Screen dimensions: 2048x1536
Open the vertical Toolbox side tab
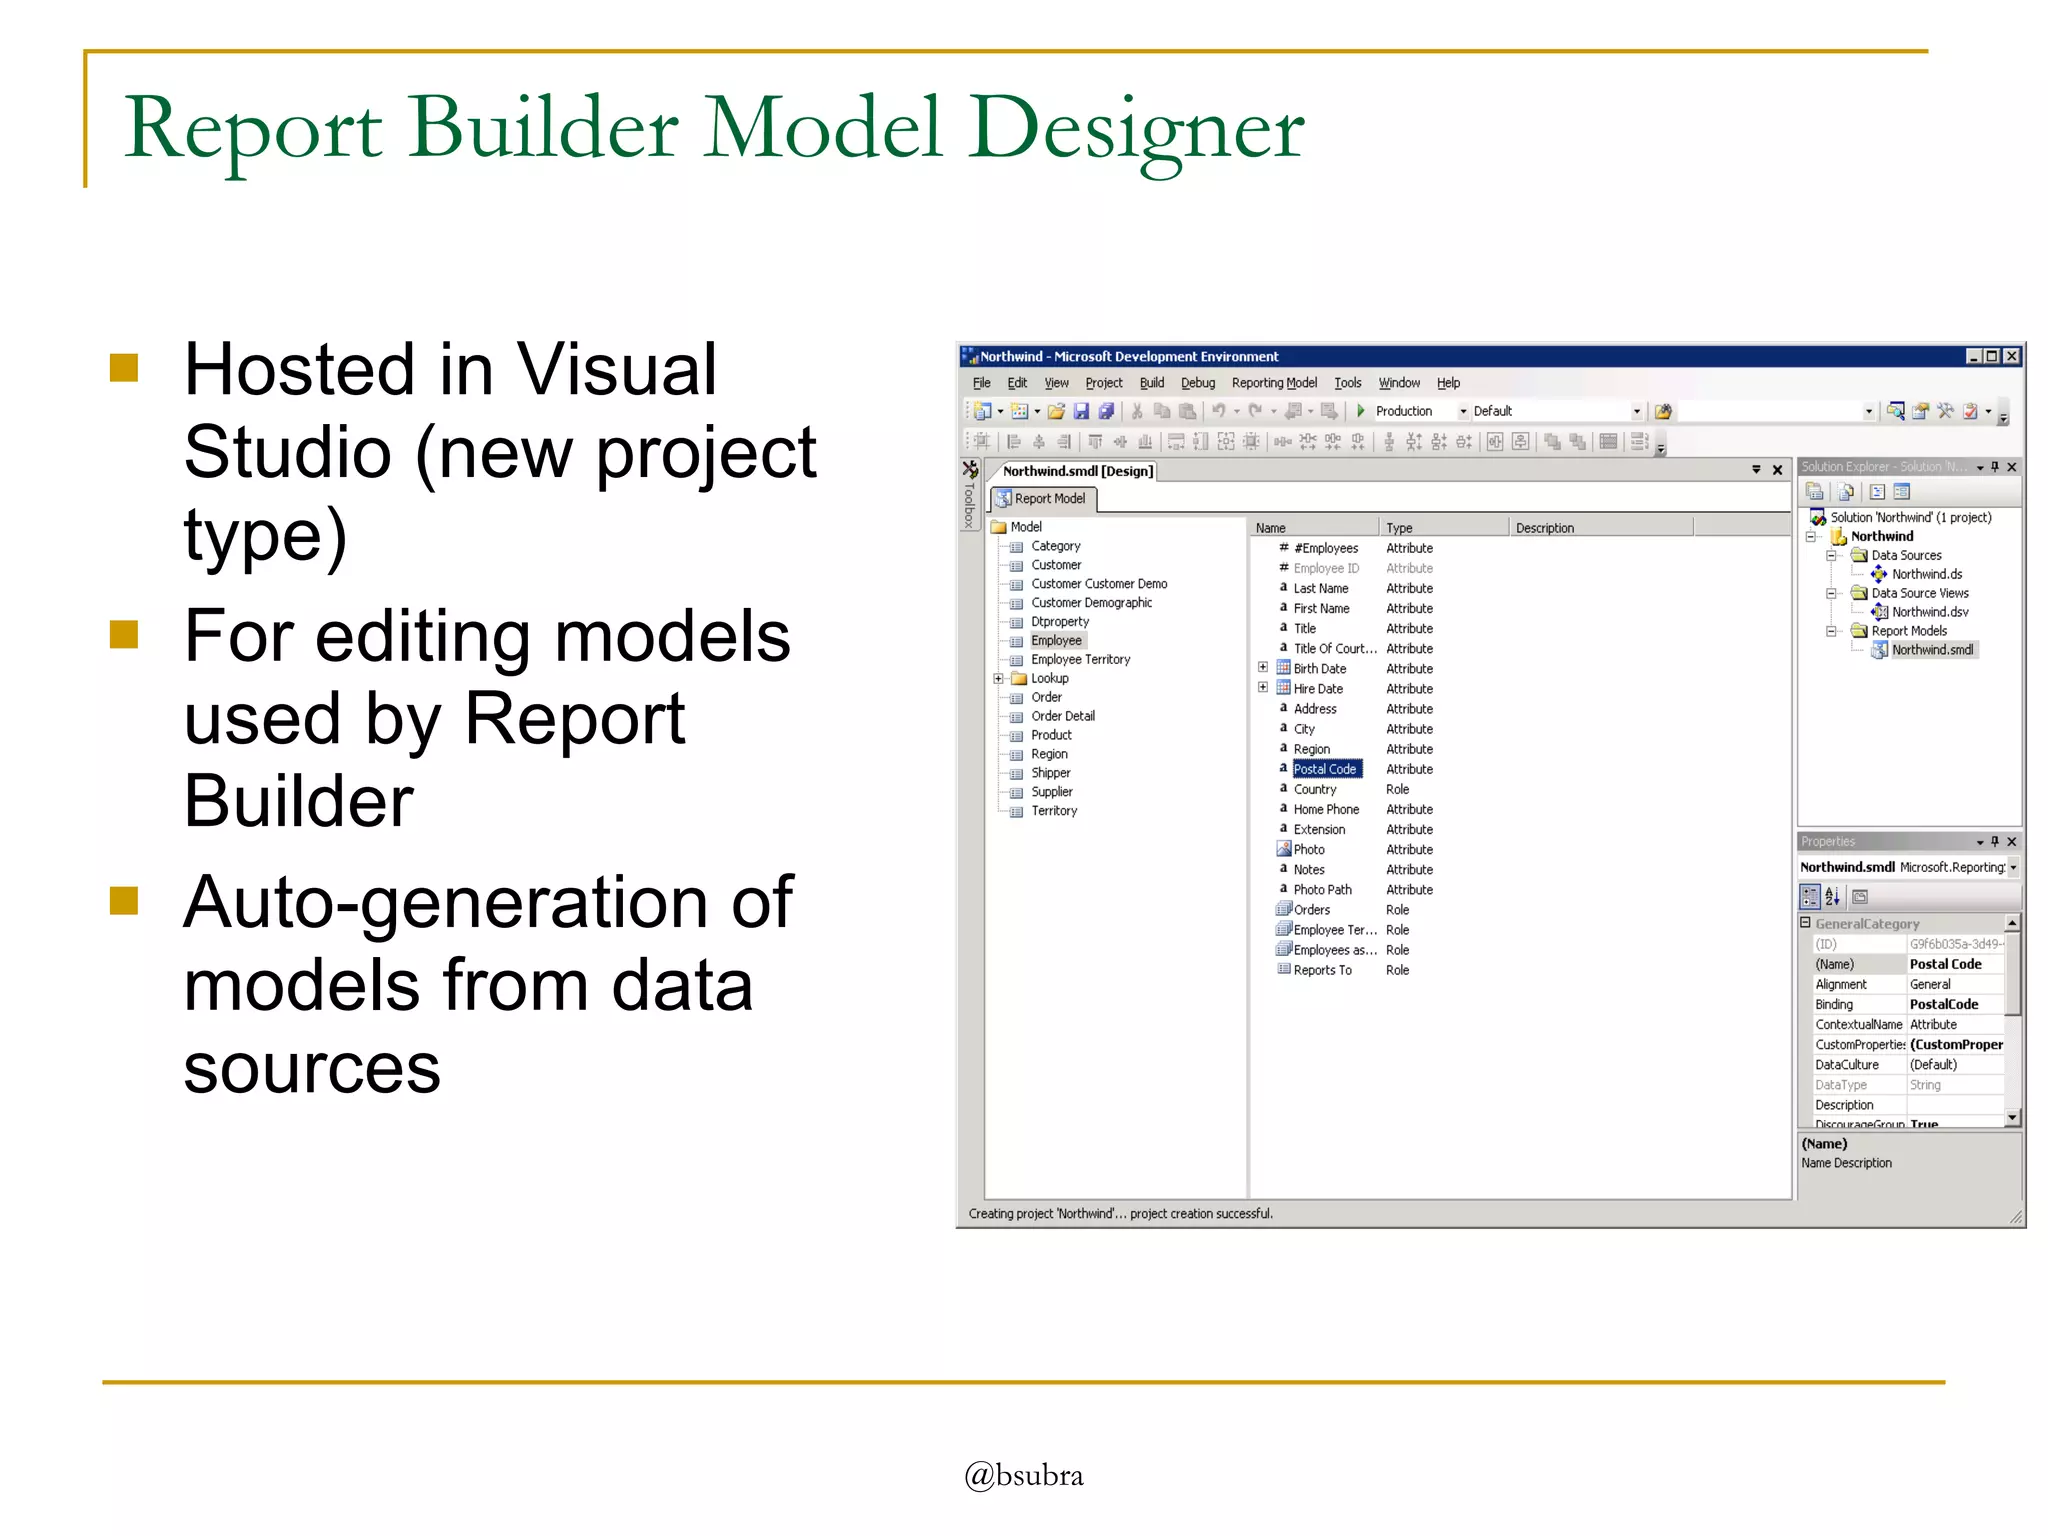coord(969,496)
